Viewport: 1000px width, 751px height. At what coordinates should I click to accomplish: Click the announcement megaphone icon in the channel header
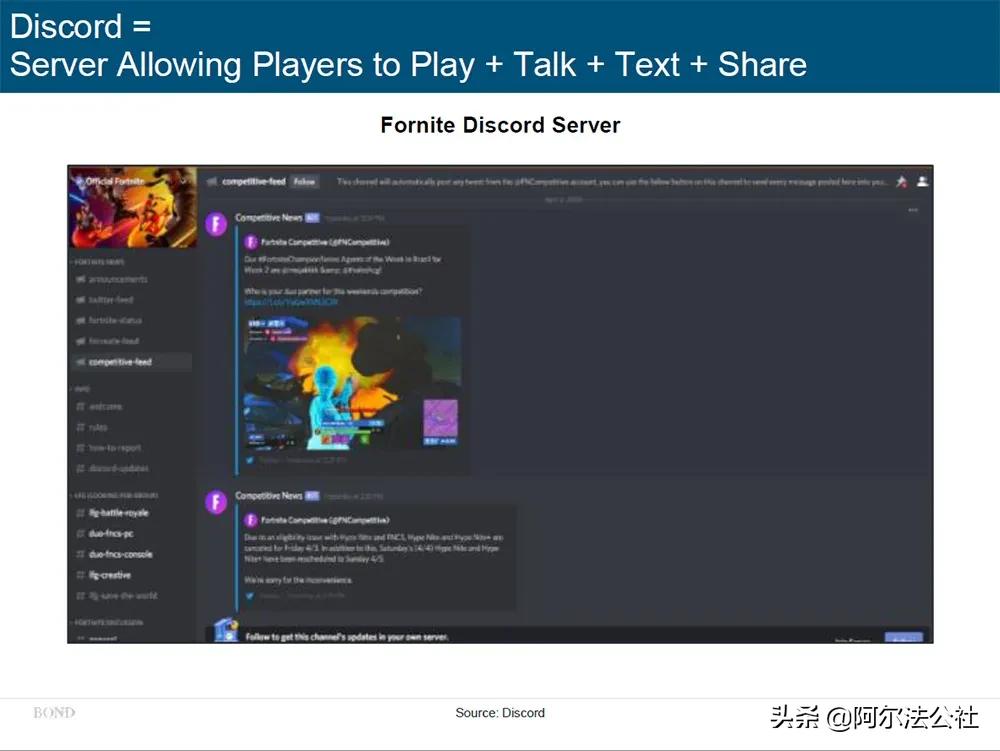212,182
